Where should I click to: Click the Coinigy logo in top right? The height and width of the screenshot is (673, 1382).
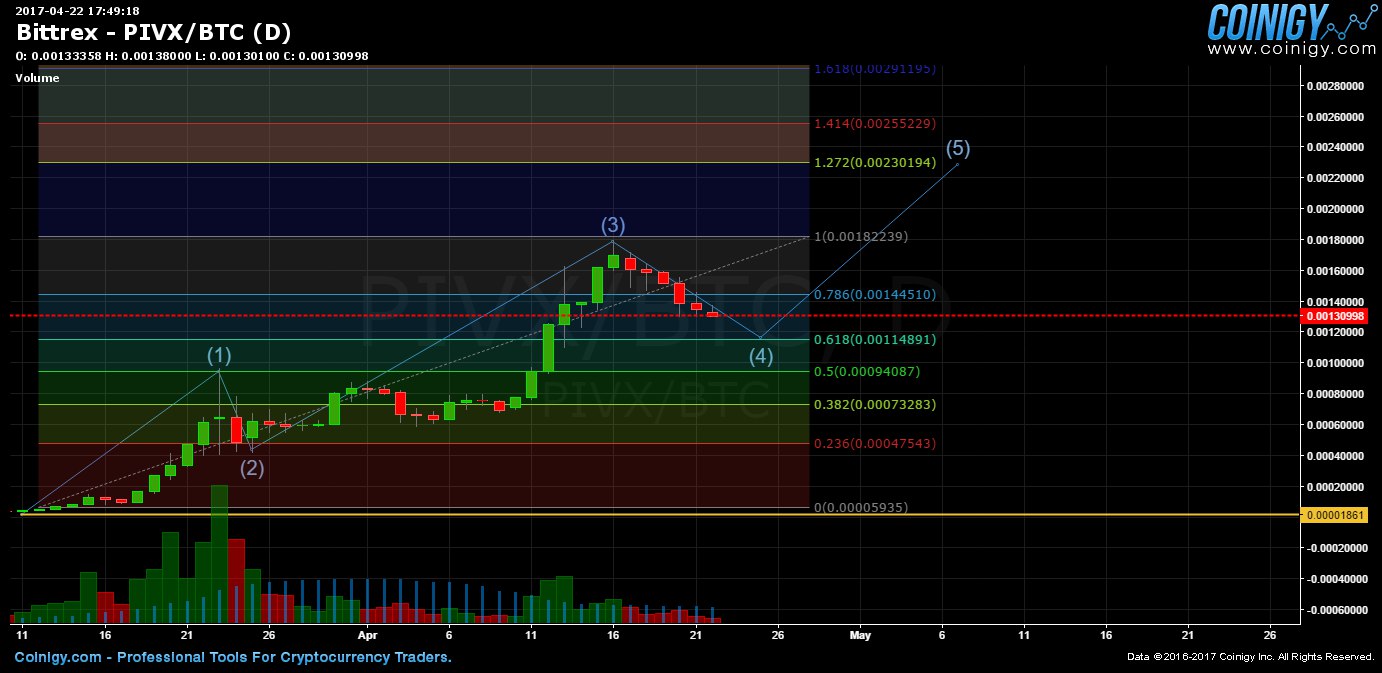click(1290, 21)
